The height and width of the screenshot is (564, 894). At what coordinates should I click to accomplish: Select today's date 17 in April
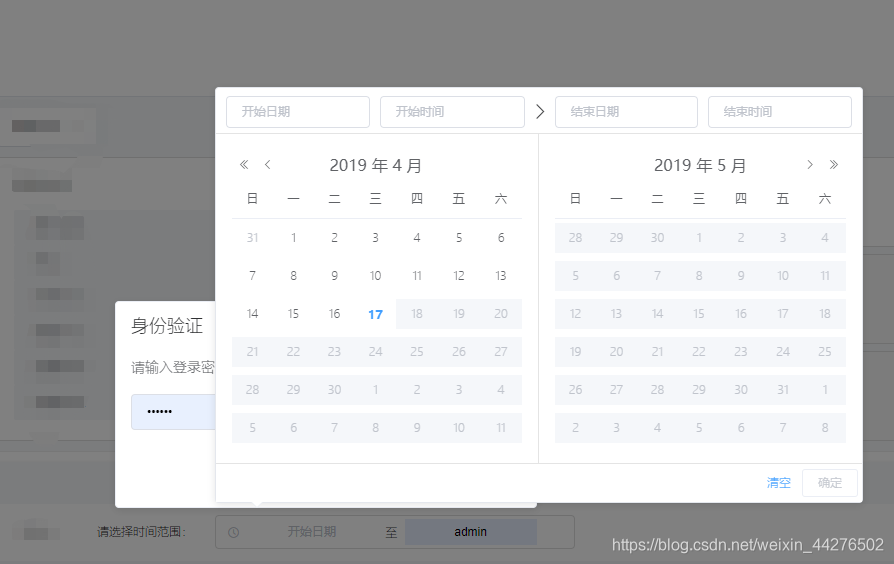coord(375,314)
